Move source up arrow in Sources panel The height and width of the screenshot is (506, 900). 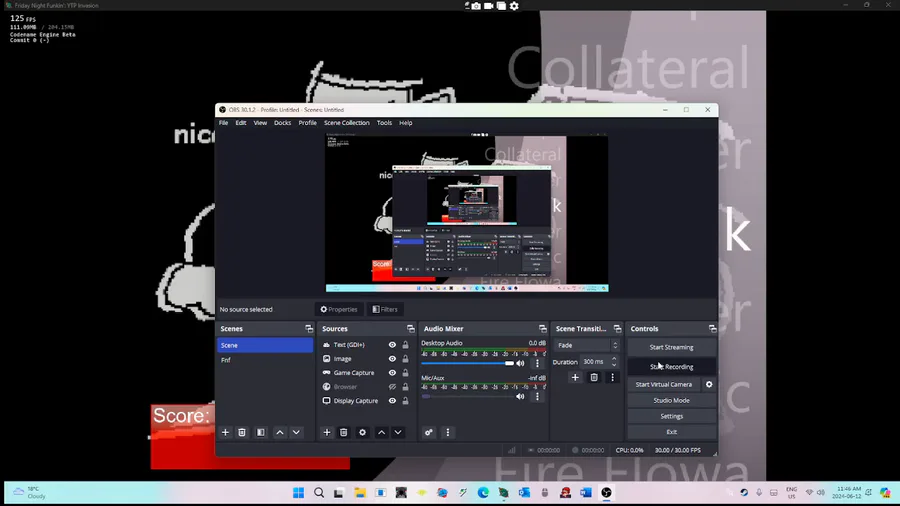[x=381, y=433]
